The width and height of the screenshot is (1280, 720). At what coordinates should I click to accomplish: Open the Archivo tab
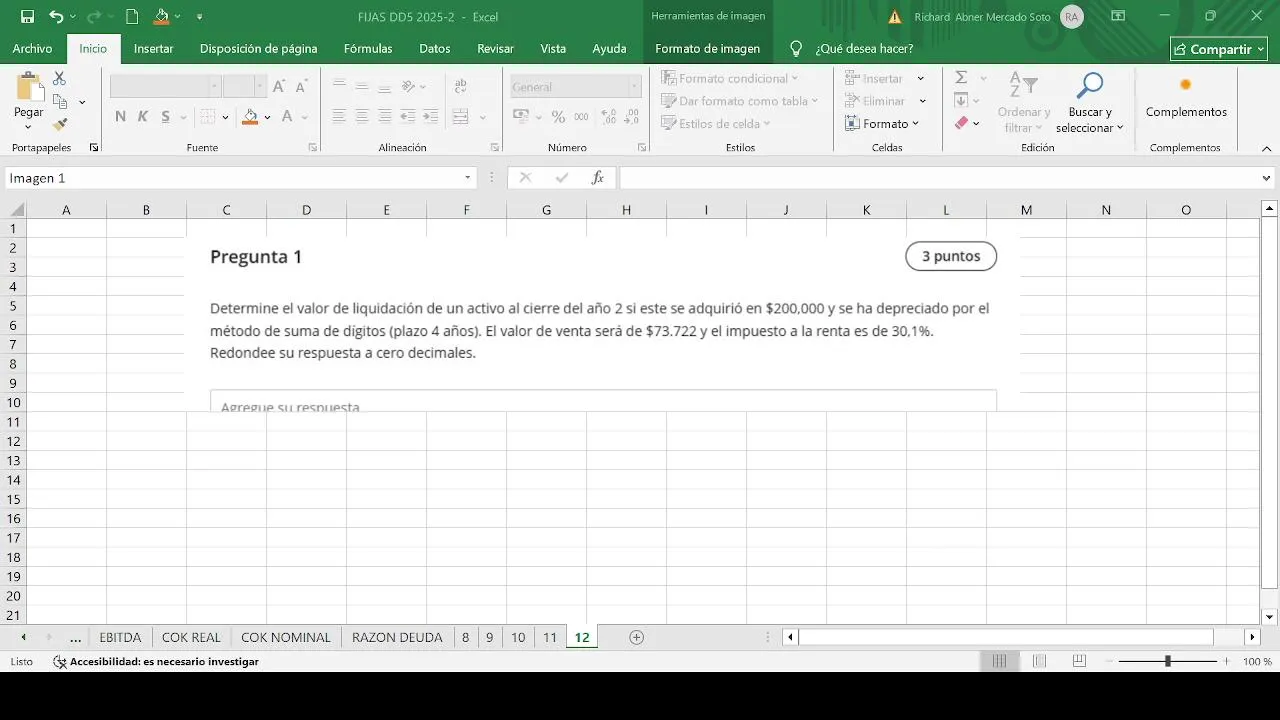(x=32, y=48)
